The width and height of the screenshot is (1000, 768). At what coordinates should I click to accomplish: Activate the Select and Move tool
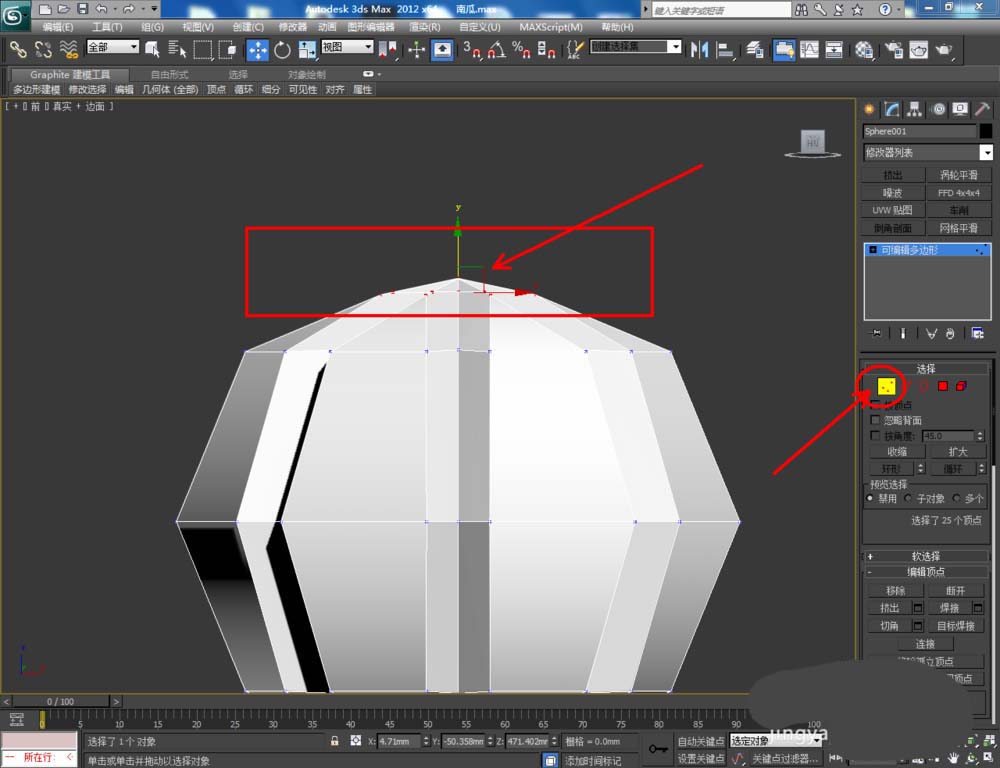point(258,50)
